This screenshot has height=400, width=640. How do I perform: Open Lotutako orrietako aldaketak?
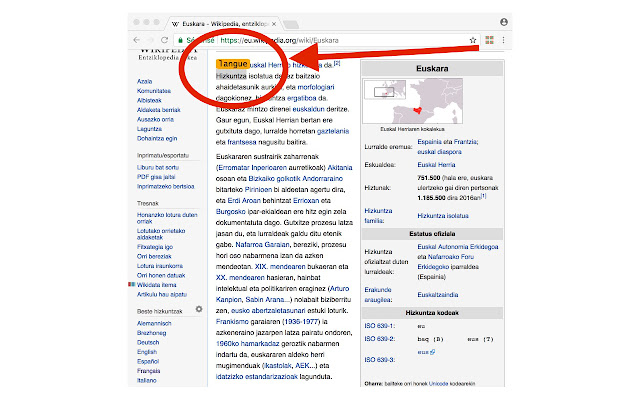(x=161, y=234)
